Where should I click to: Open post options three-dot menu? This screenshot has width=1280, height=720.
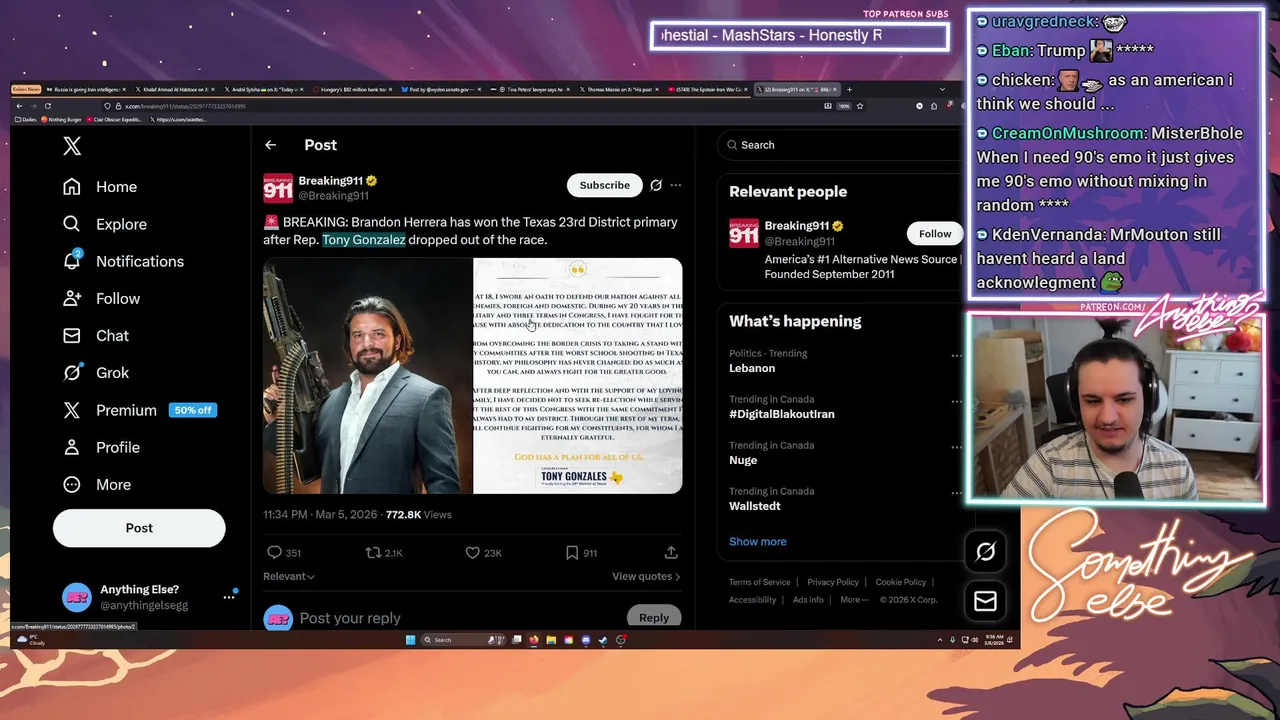676,185
